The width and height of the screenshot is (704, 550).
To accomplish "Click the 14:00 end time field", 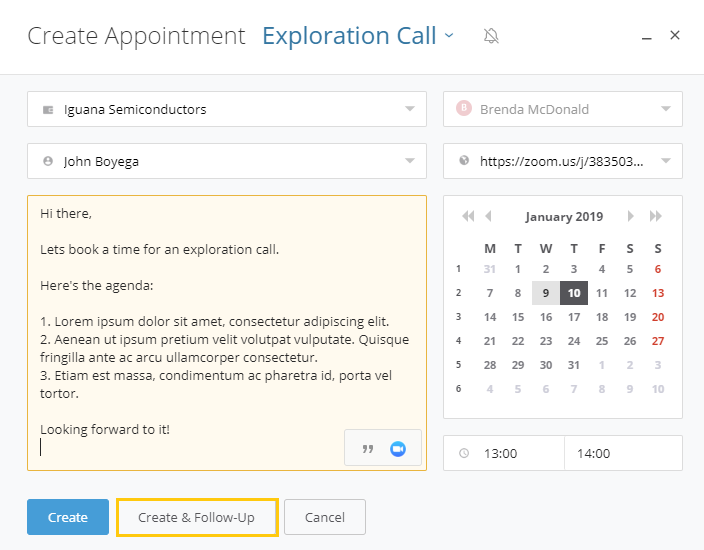I will point(622,454).
